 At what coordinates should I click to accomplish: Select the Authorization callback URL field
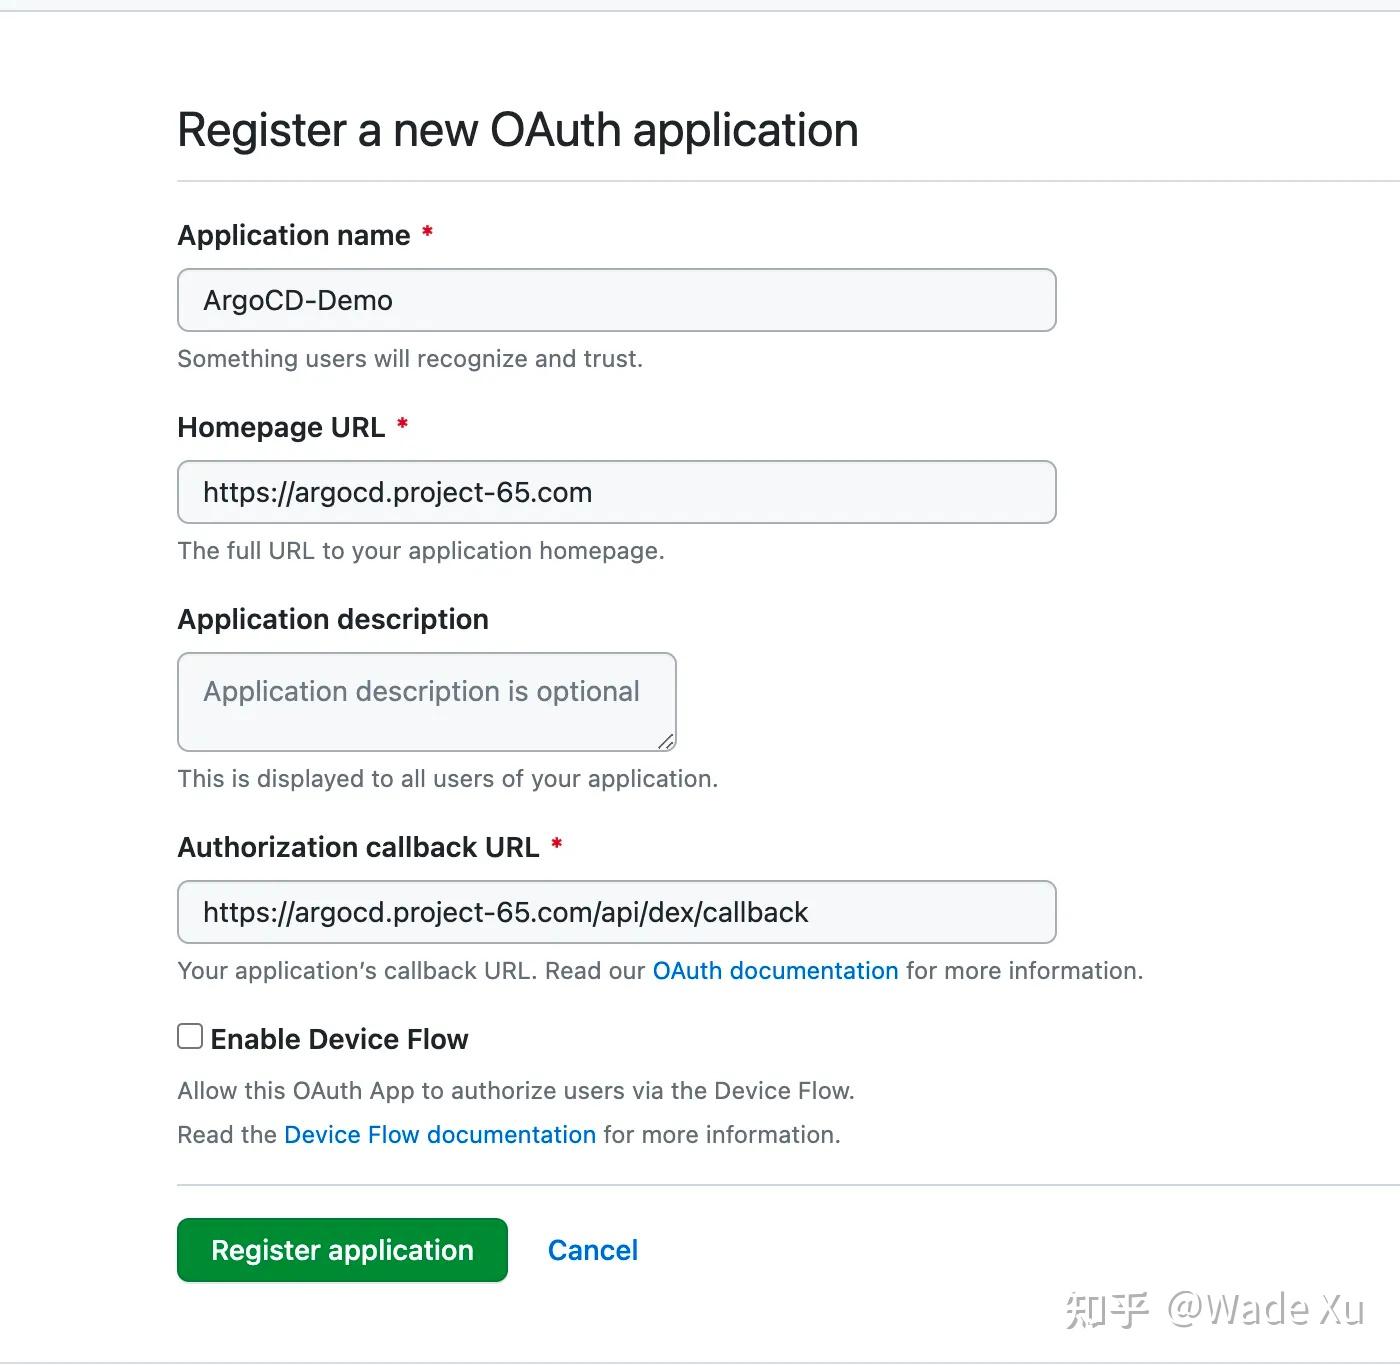tap(616, 912)
